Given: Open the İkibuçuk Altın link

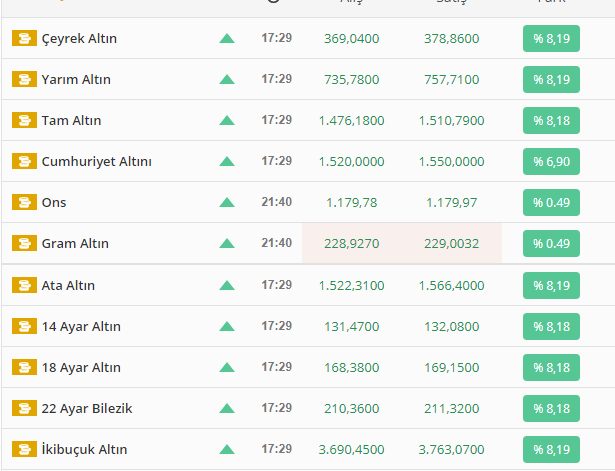Looking at the screenshot, I should click(84, 449).
